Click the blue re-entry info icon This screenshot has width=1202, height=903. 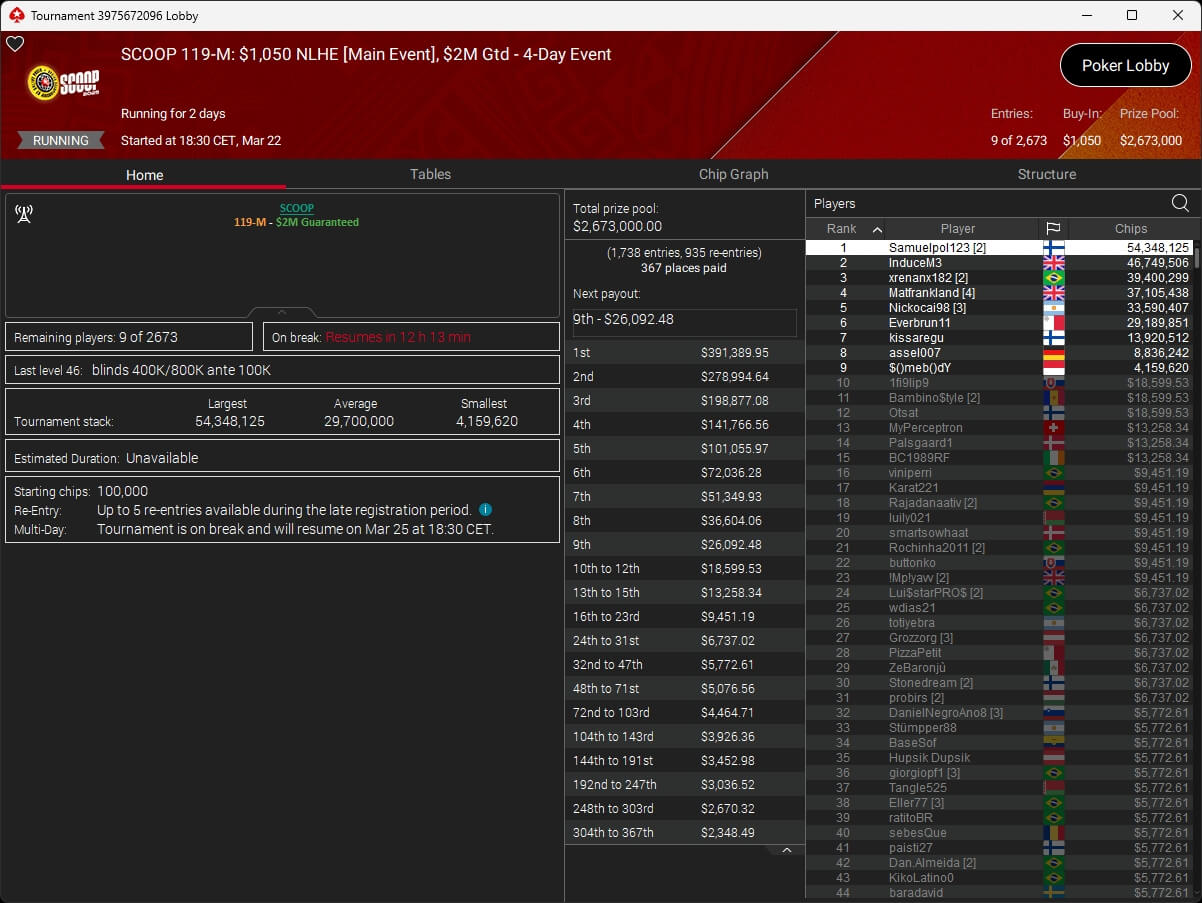coord(485,510)
